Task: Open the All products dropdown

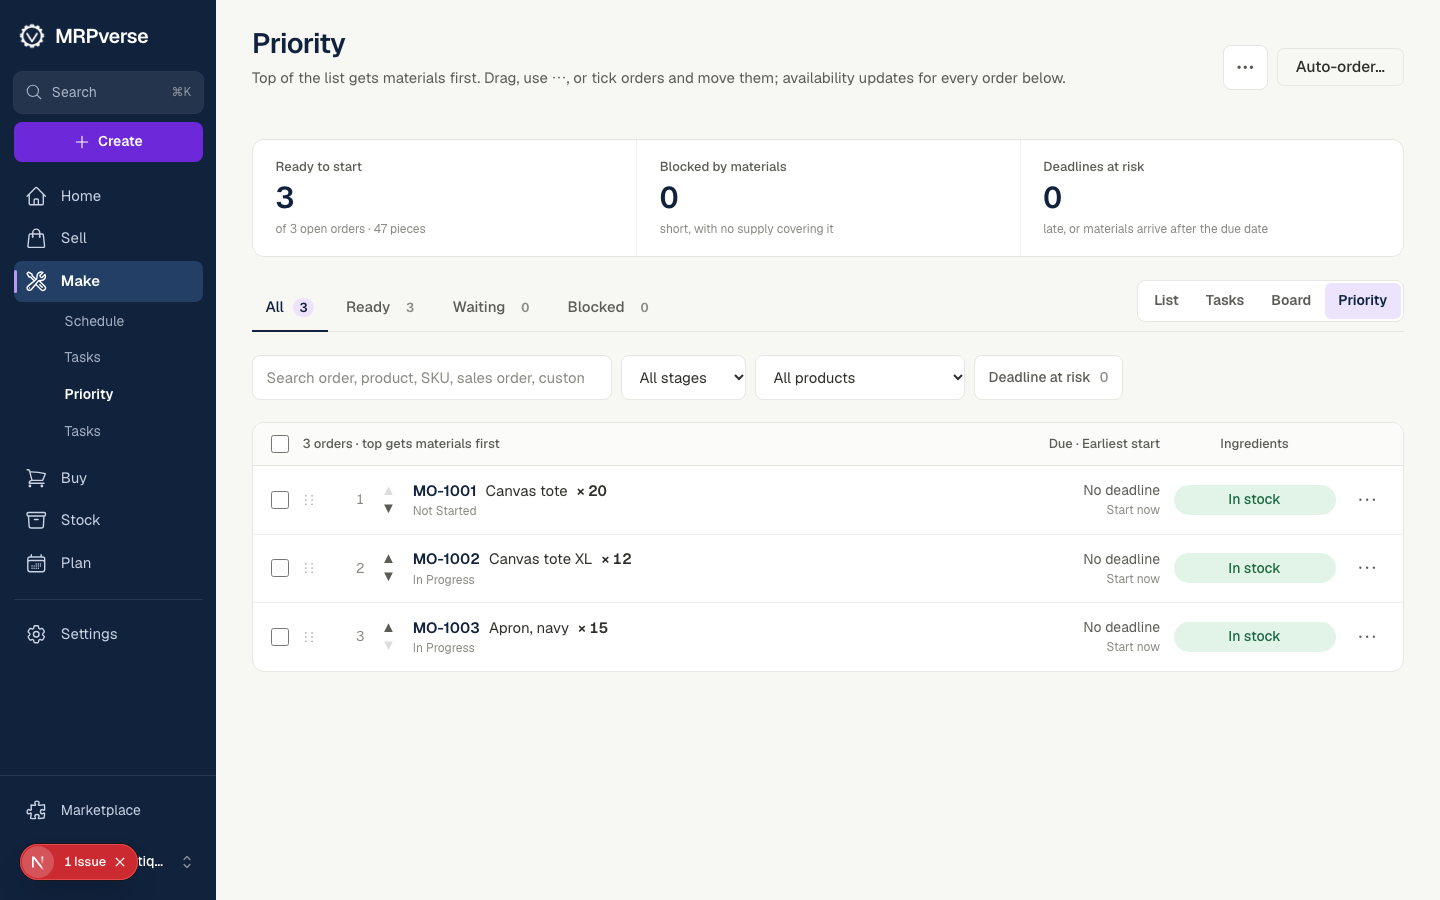Action: pyautogui.click(x=860, y=378)
